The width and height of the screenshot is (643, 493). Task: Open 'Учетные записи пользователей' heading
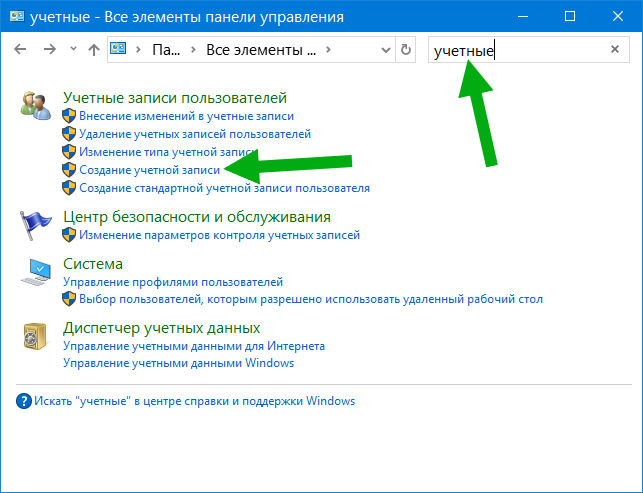click(175, 98)
